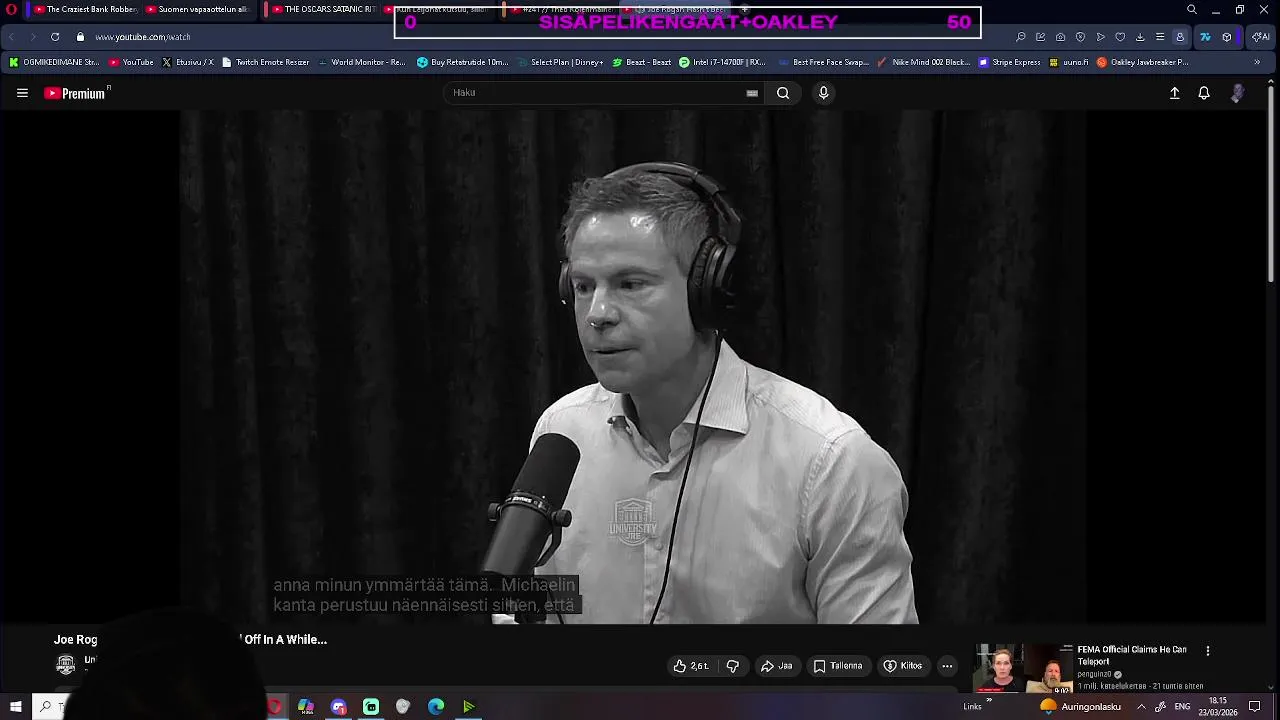Viewport: 1280px width, 720px height.
Task: Save video with Tallenna button
Action: click(838, 666)
